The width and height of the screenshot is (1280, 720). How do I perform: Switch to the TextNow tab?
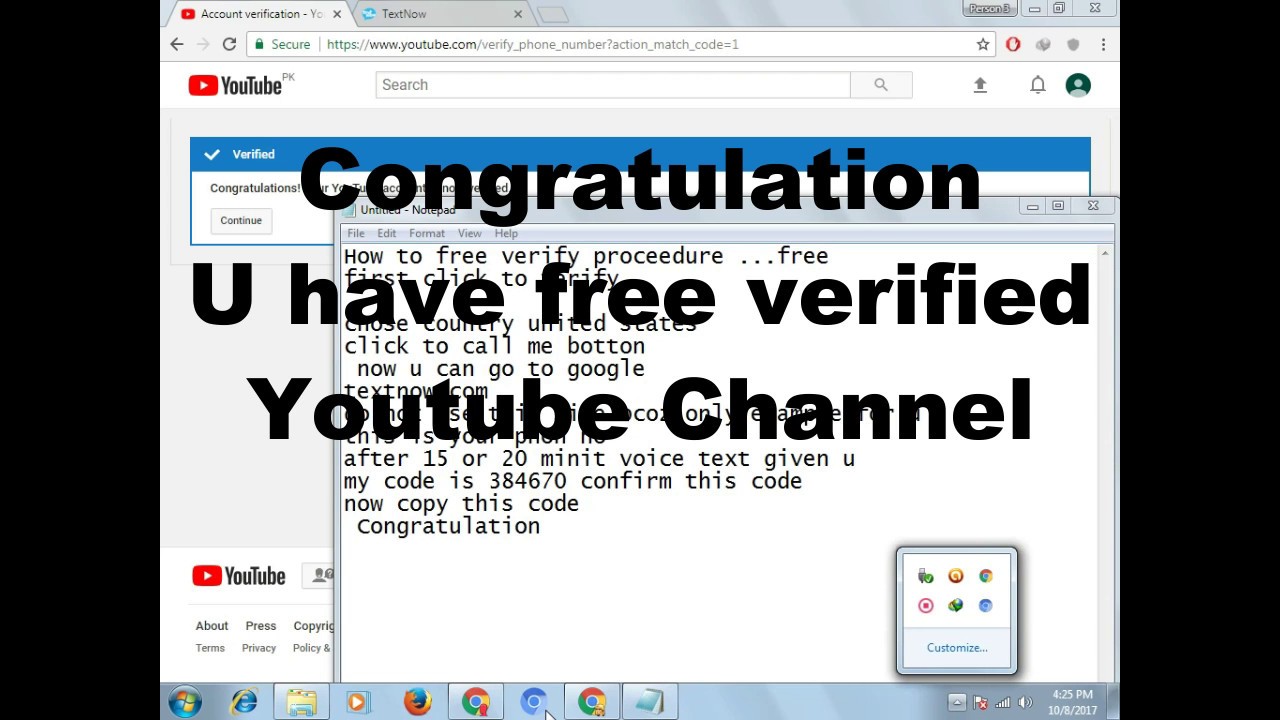pos(440,14)
